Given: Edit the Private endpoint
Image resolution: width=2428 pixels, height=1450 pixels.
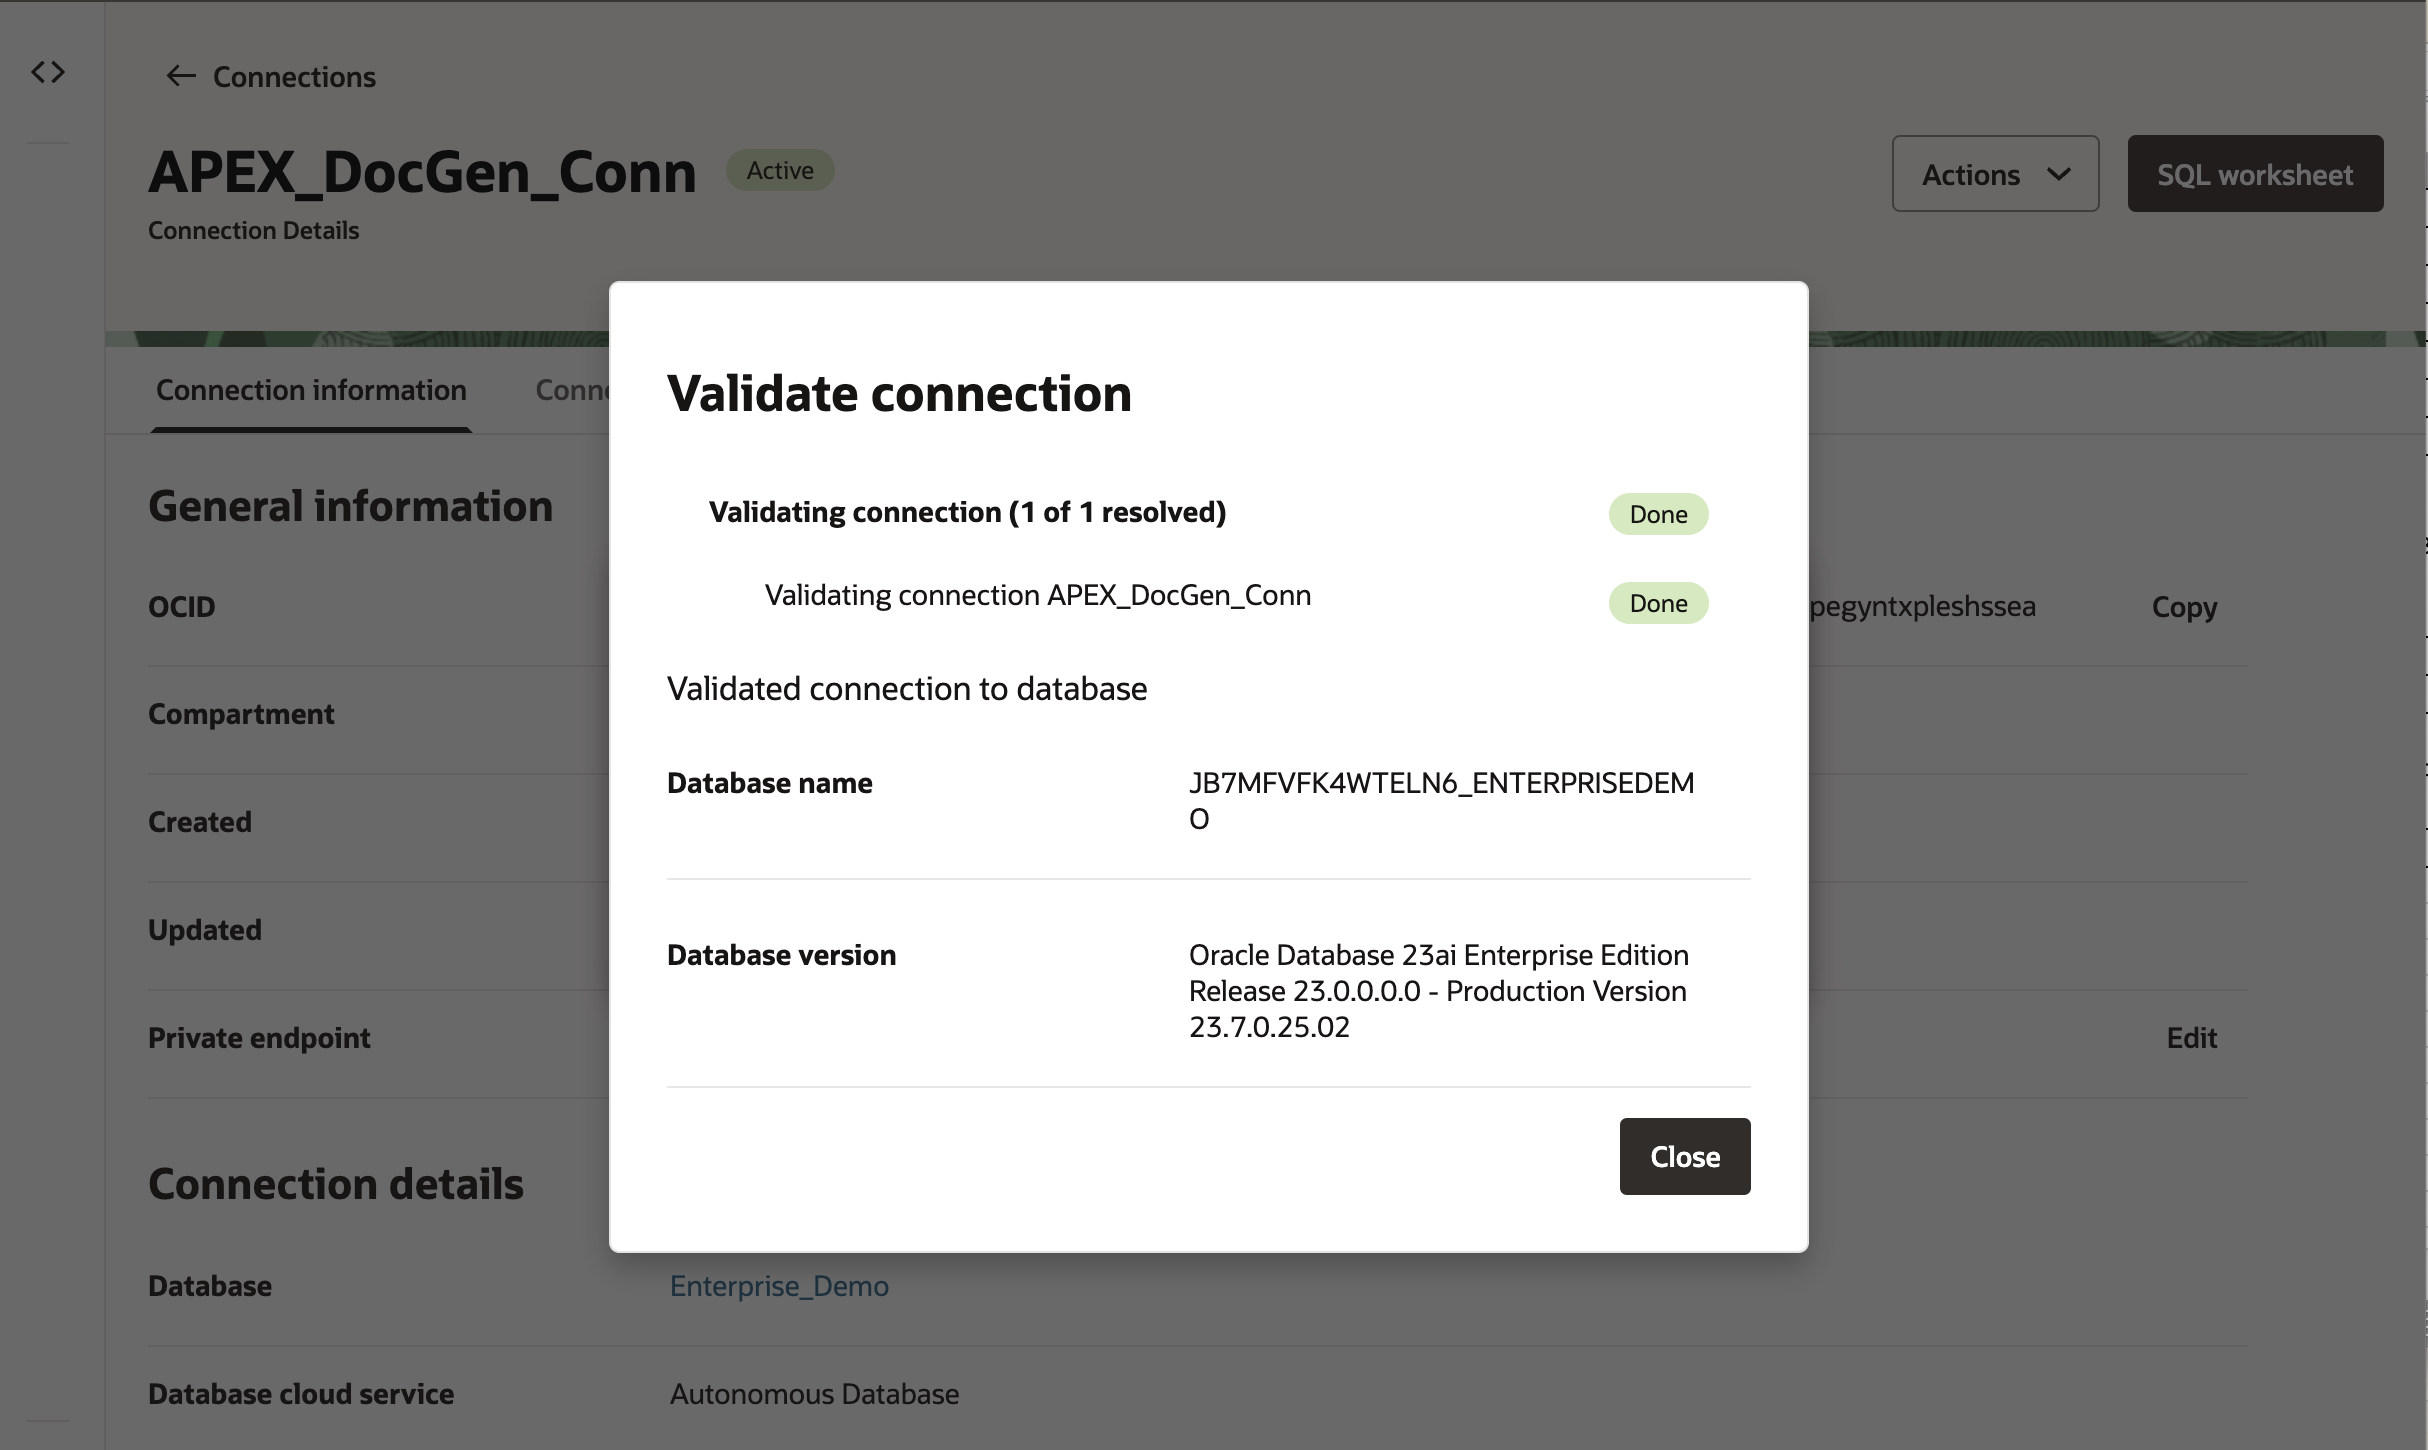Looking at the screenshot, I should click(2191, 1038).
